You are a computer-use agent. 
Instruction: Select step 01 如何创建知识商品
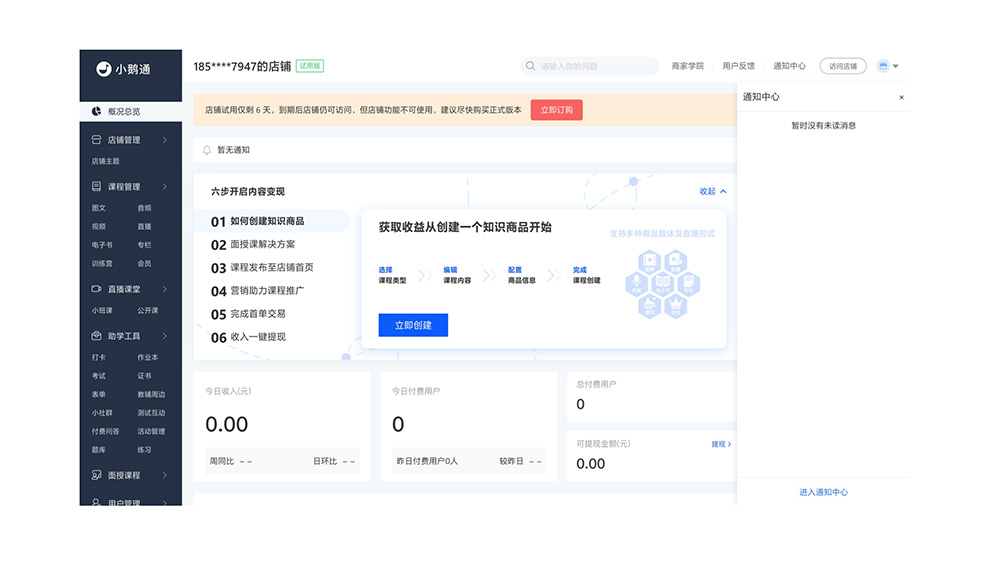point(272,221)
